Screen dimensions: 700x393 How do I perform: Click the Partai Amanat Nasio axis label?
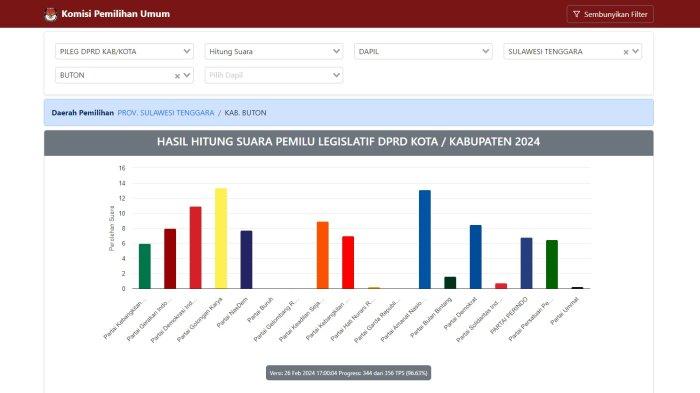click(403, 320)
